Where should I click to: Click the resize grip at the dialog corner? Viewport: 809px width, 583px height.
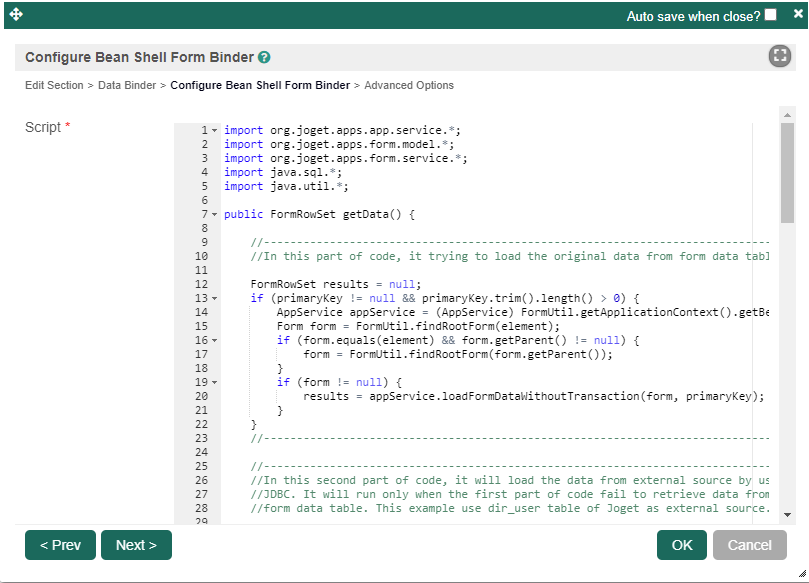(x=801, y=575)
